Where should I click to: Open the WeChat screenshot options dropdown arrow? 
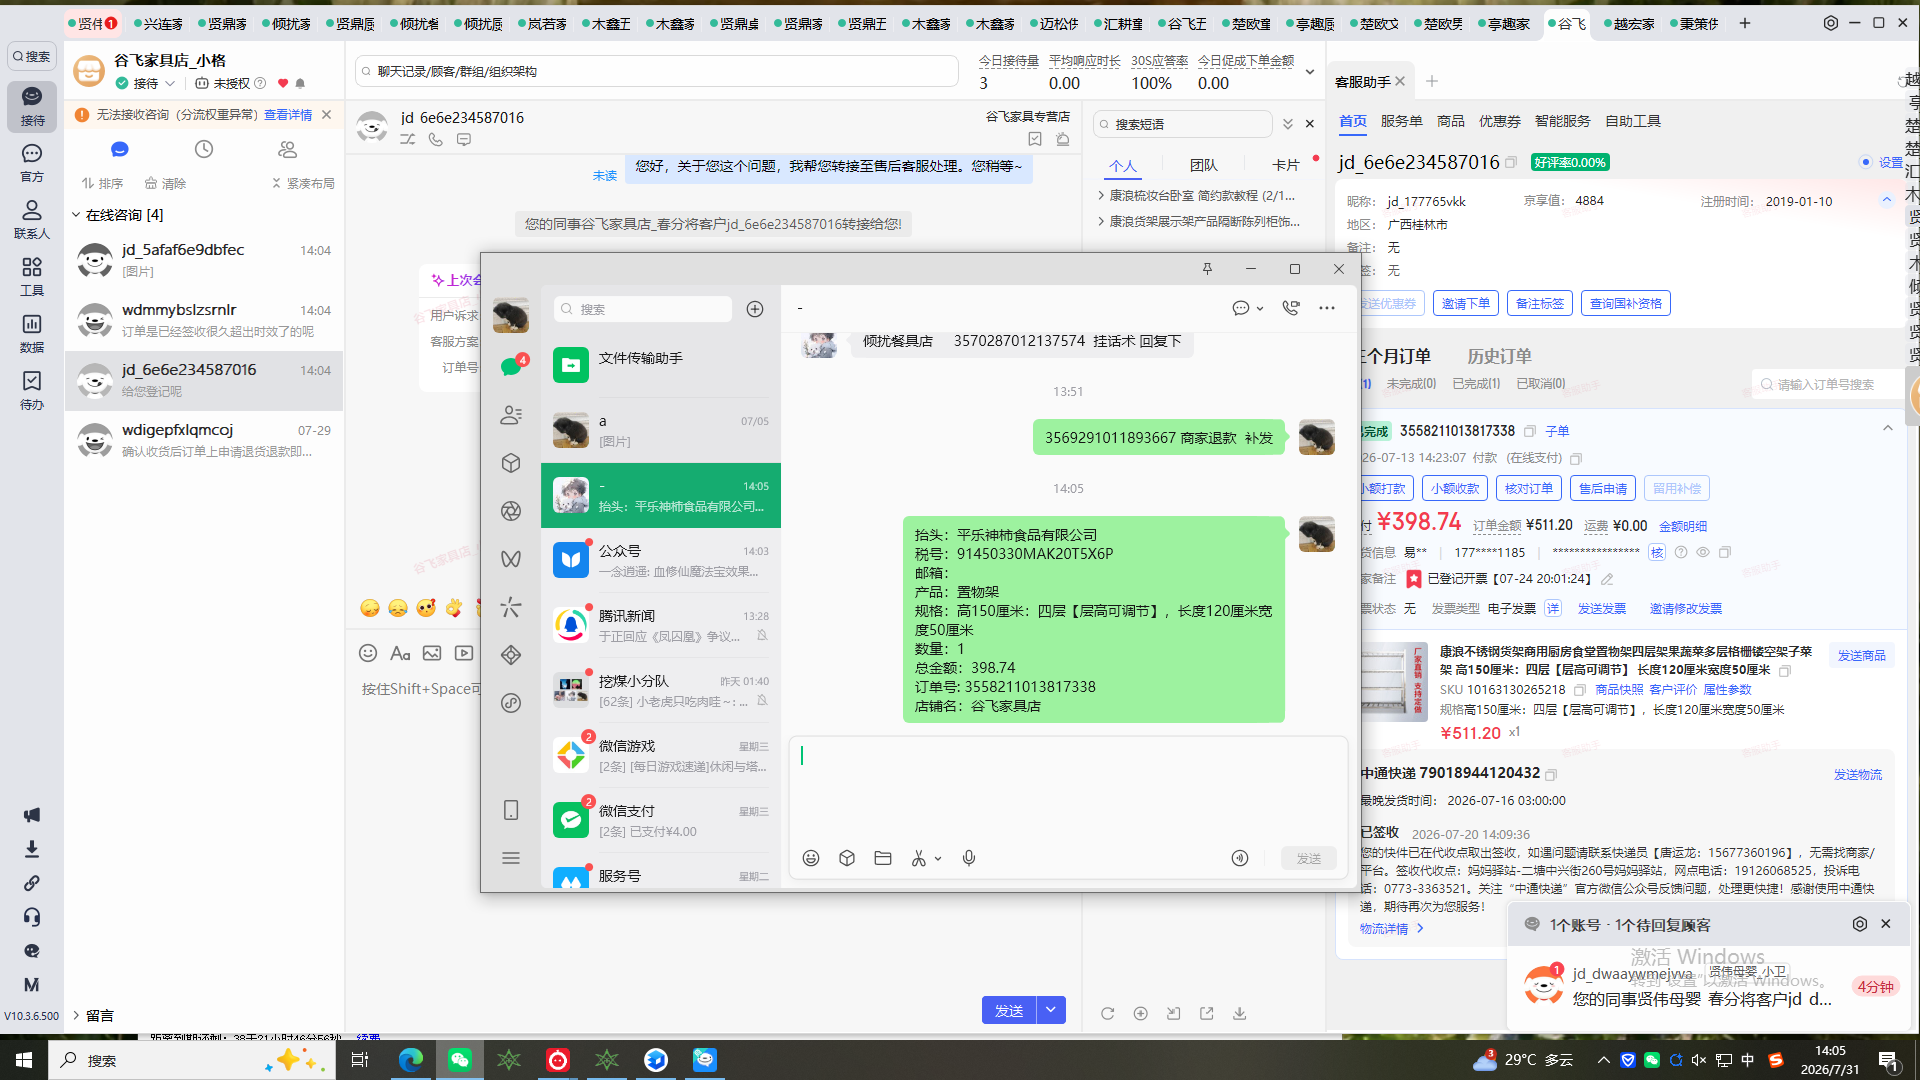click(938, 859)
